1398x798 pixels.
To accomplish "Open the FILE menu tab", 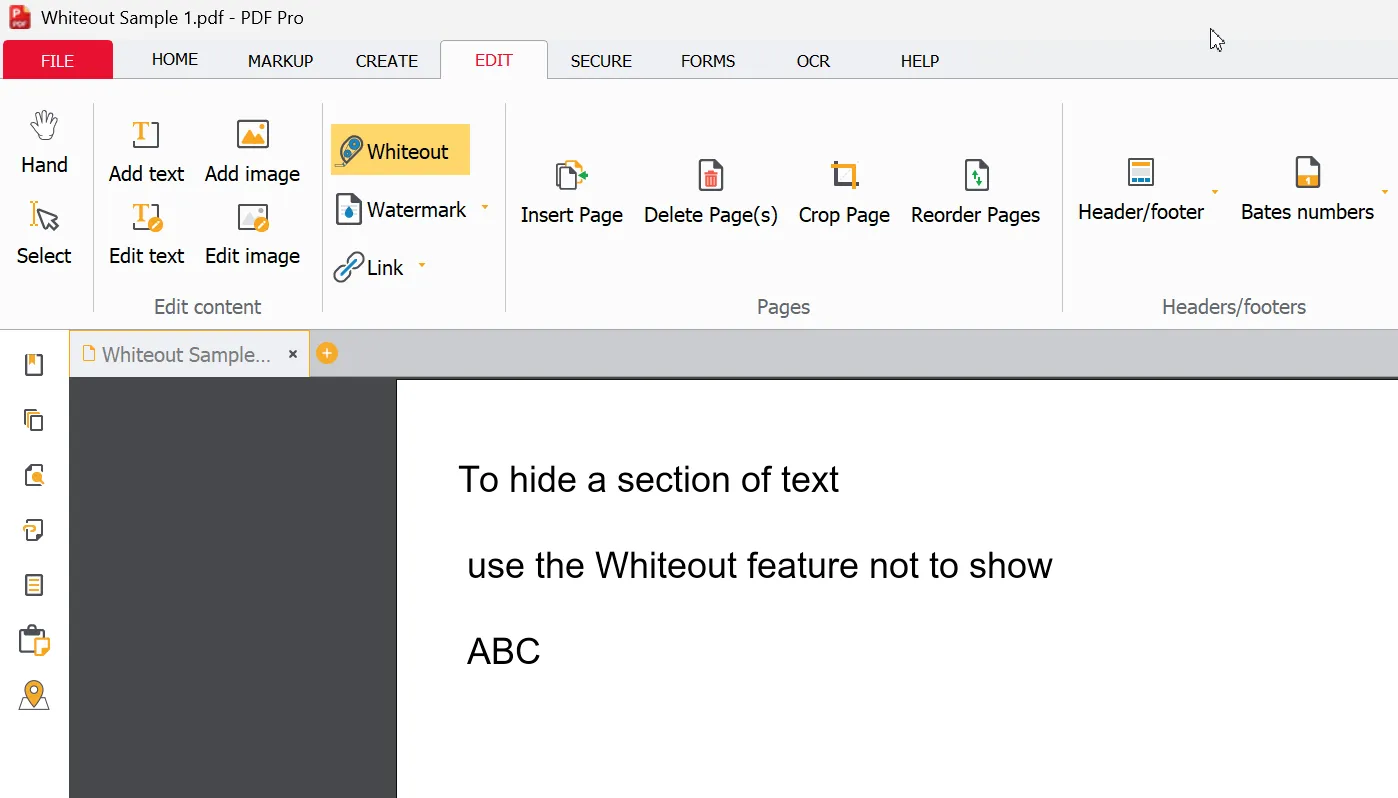I will tap(58, 60).
